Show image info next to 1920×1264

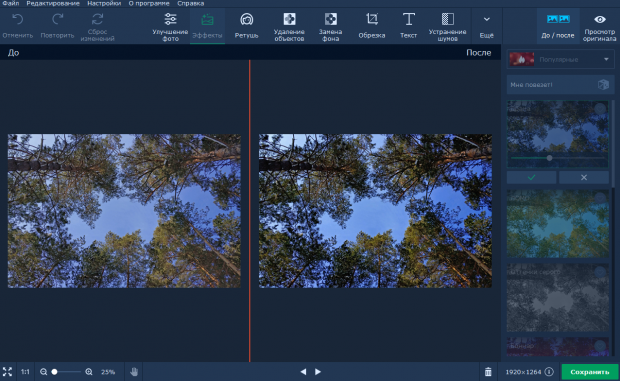[x=549, y=372]
